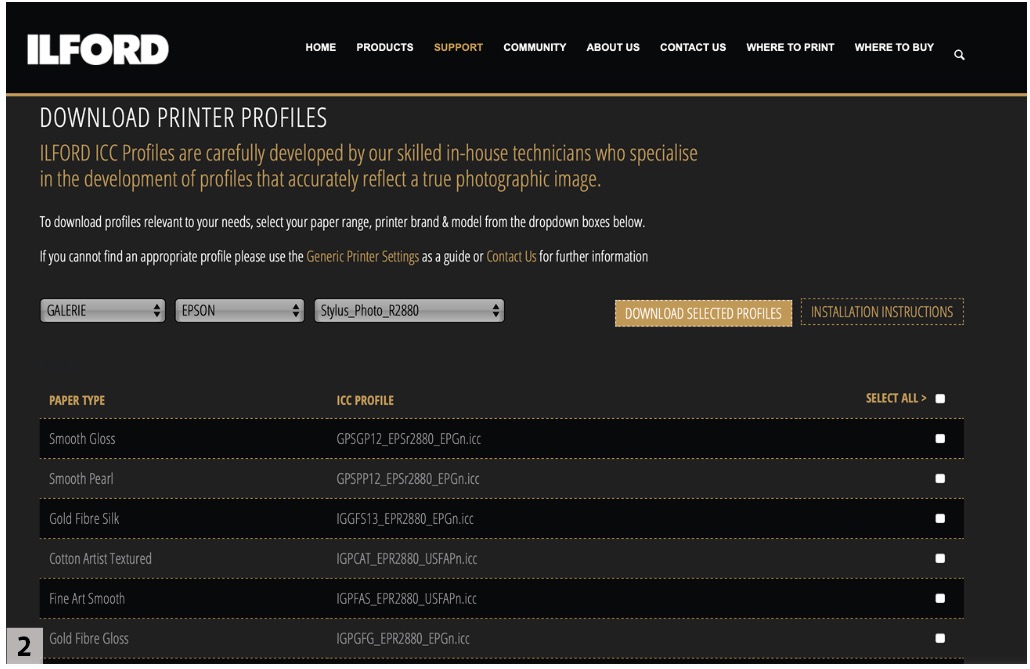
Task: Click the Contact Us inline link
Action: [x=511, y=256]
